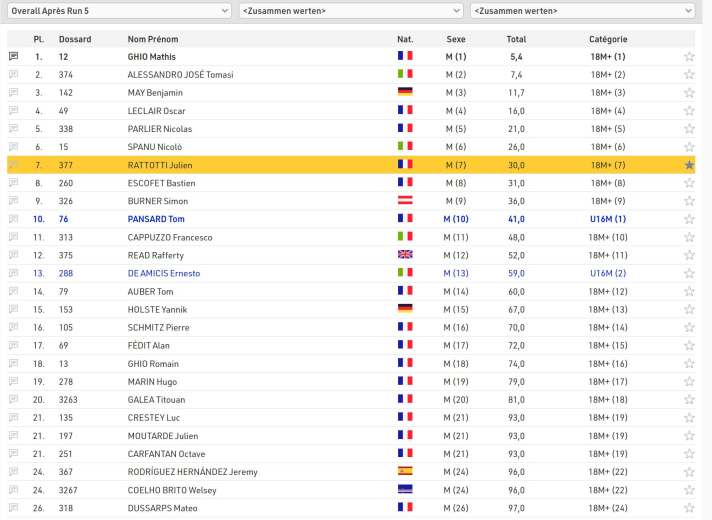Open the middle 'Zusammen werten' dropdown
Screen dimensions: 712x520
pos(351,11)
